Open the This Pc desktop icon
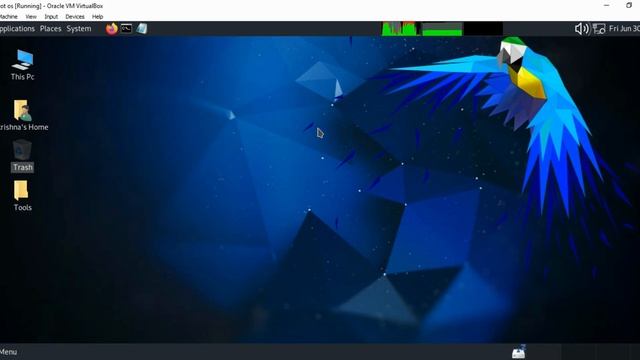 click(22, 65)
